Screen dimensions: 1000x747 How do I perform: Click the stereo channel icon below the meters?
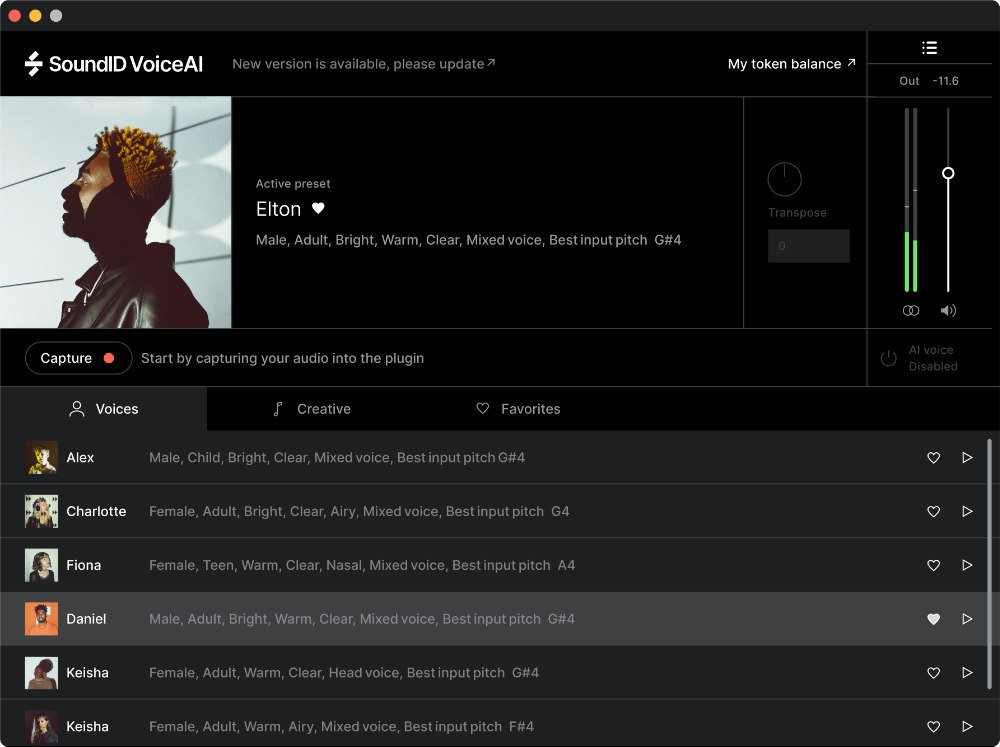[911, 310]
